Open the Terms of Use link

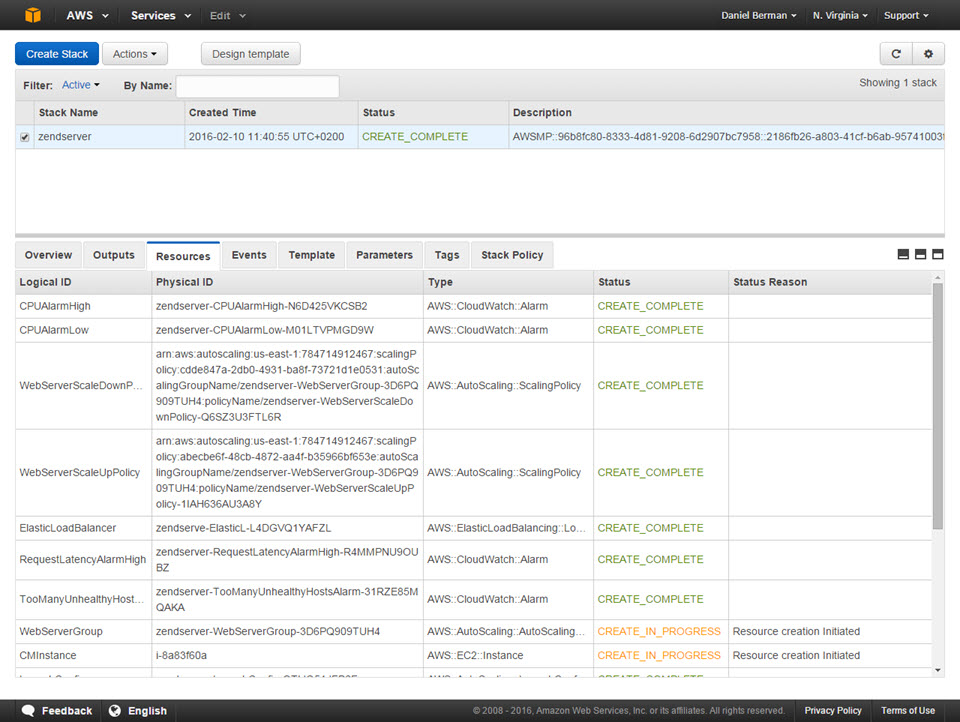[908, 710]
